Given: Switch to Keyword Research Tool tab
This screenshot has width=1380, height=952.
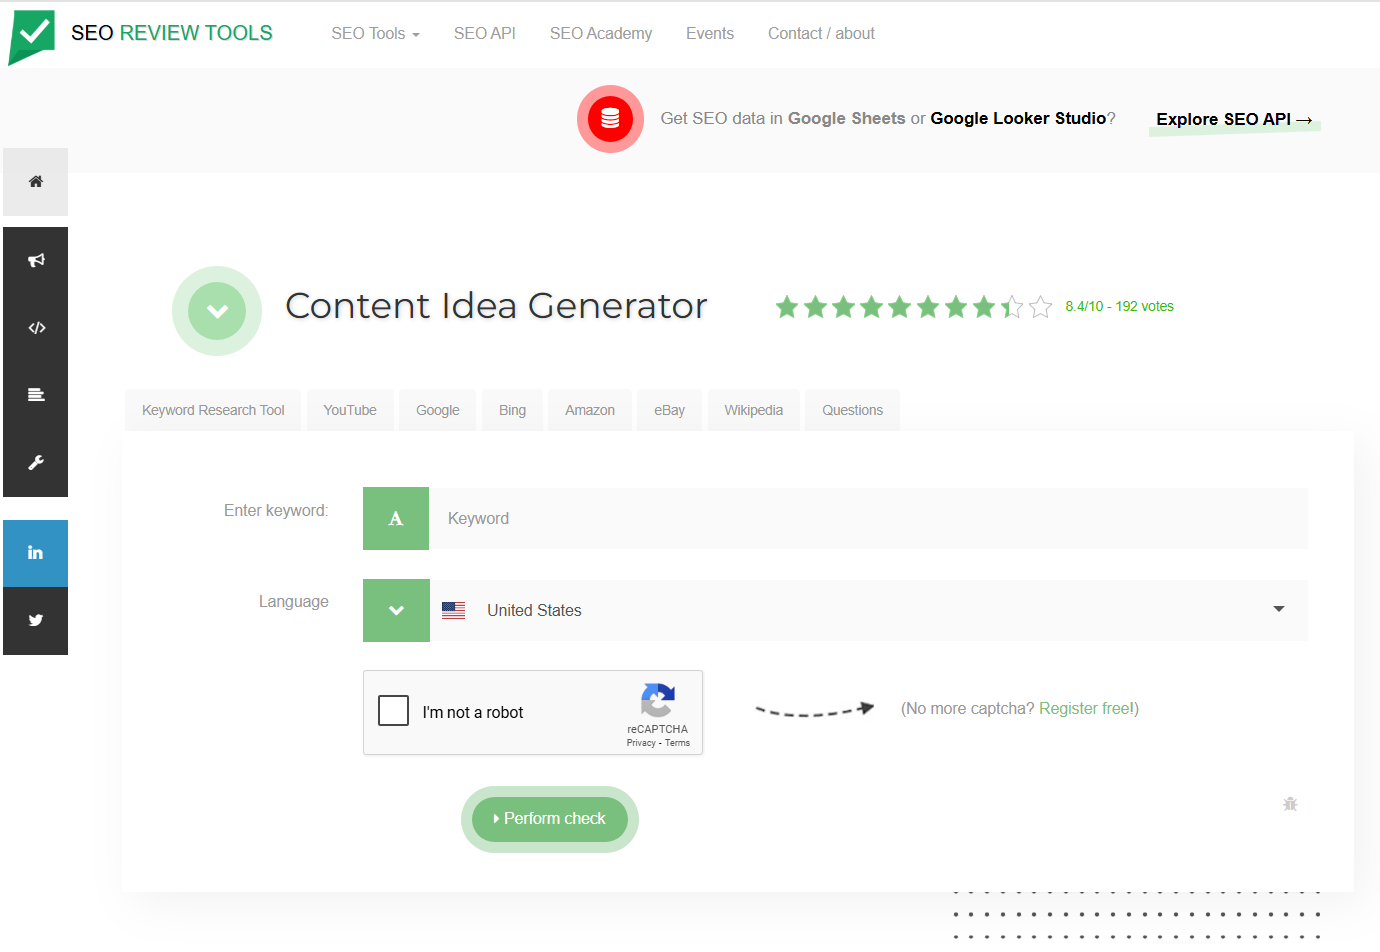Looking at the screenshot, I should [213, 410].
